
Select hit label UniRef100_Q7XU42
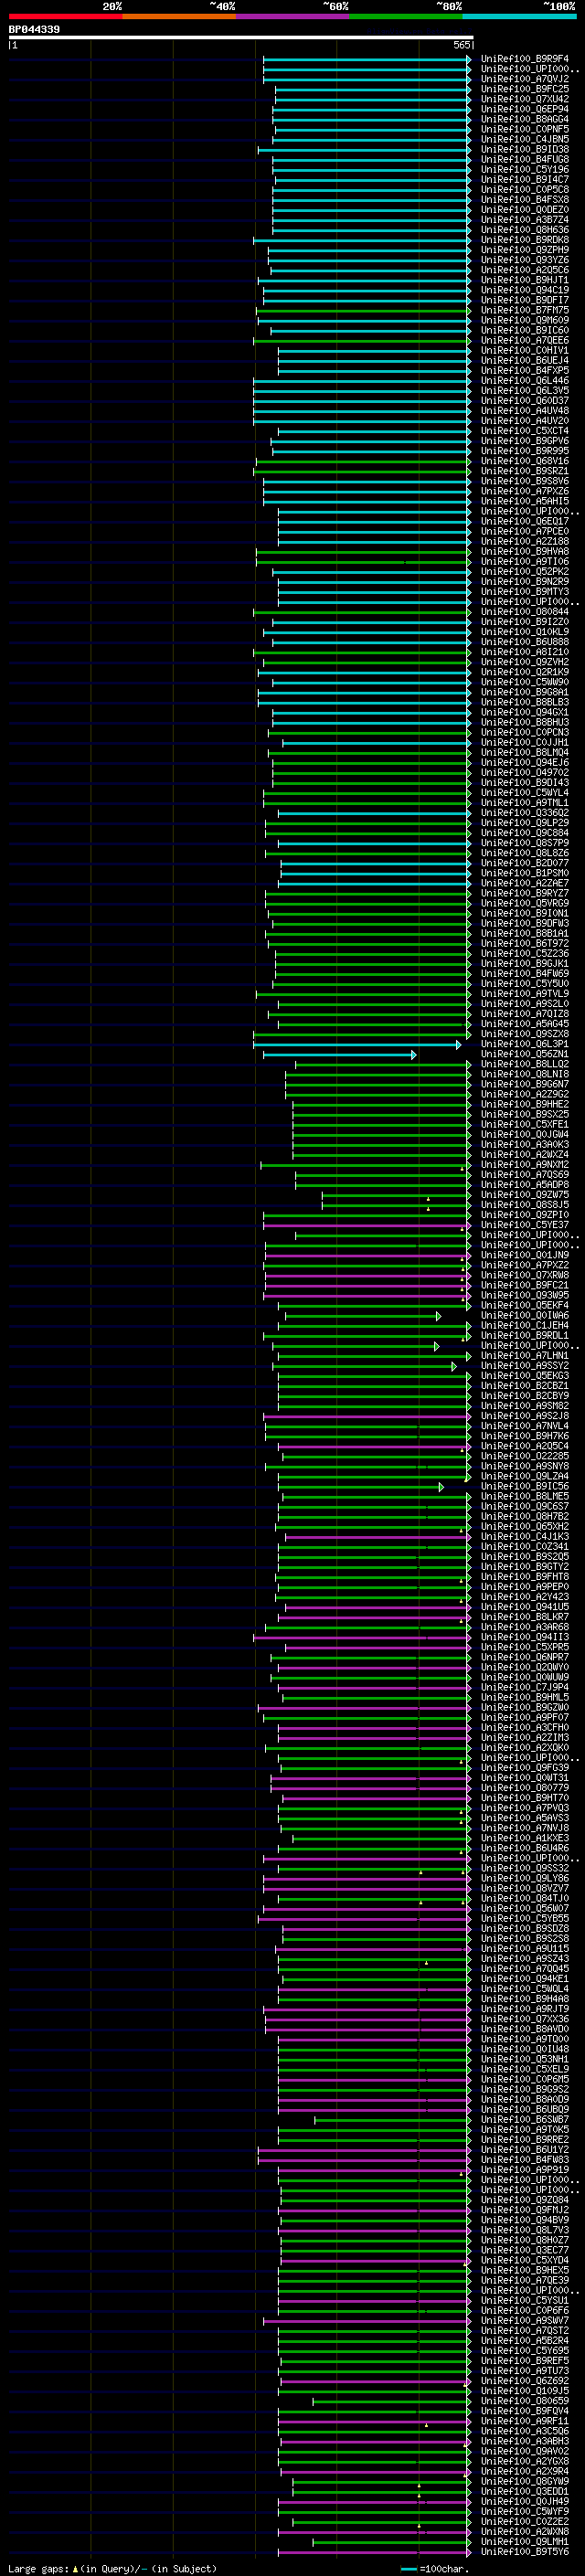(x=525, y=99)
